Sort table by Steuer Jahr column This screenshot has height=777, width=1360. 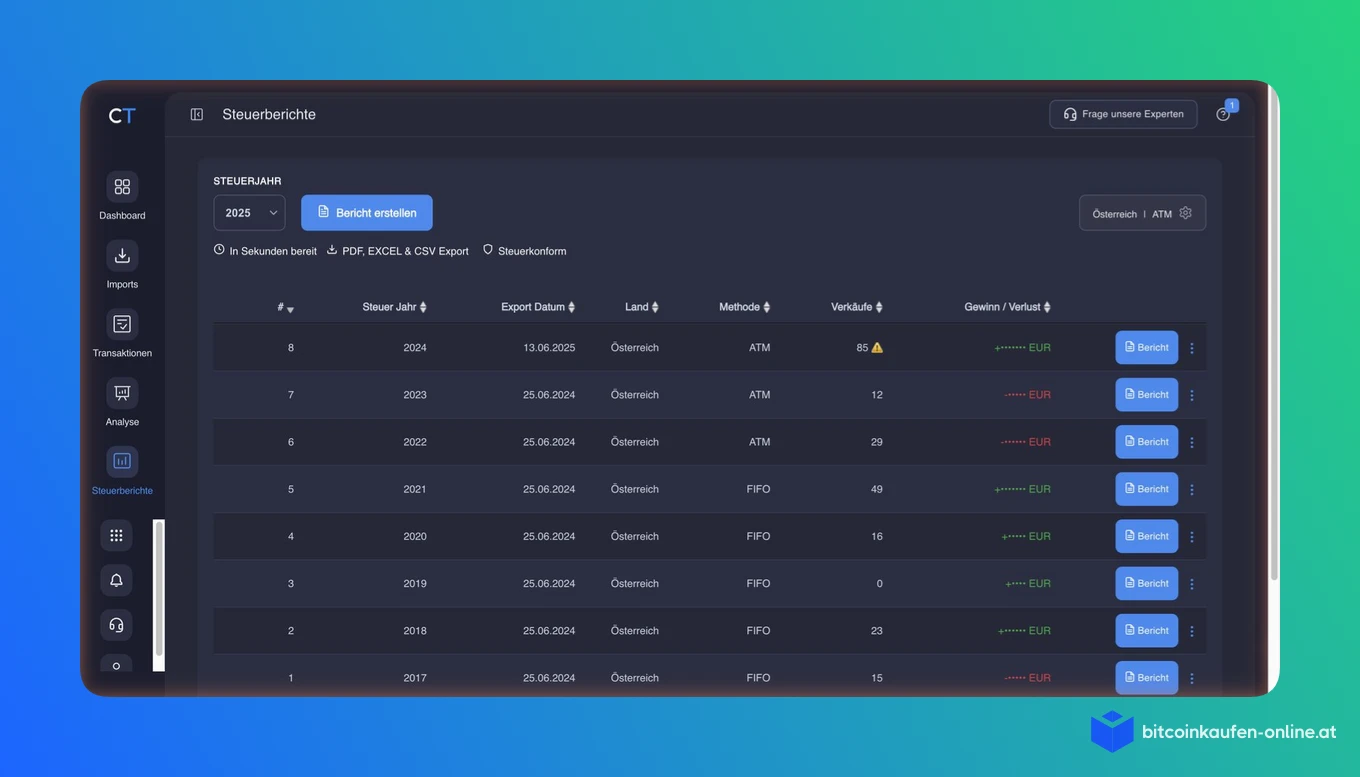(394, 307)
